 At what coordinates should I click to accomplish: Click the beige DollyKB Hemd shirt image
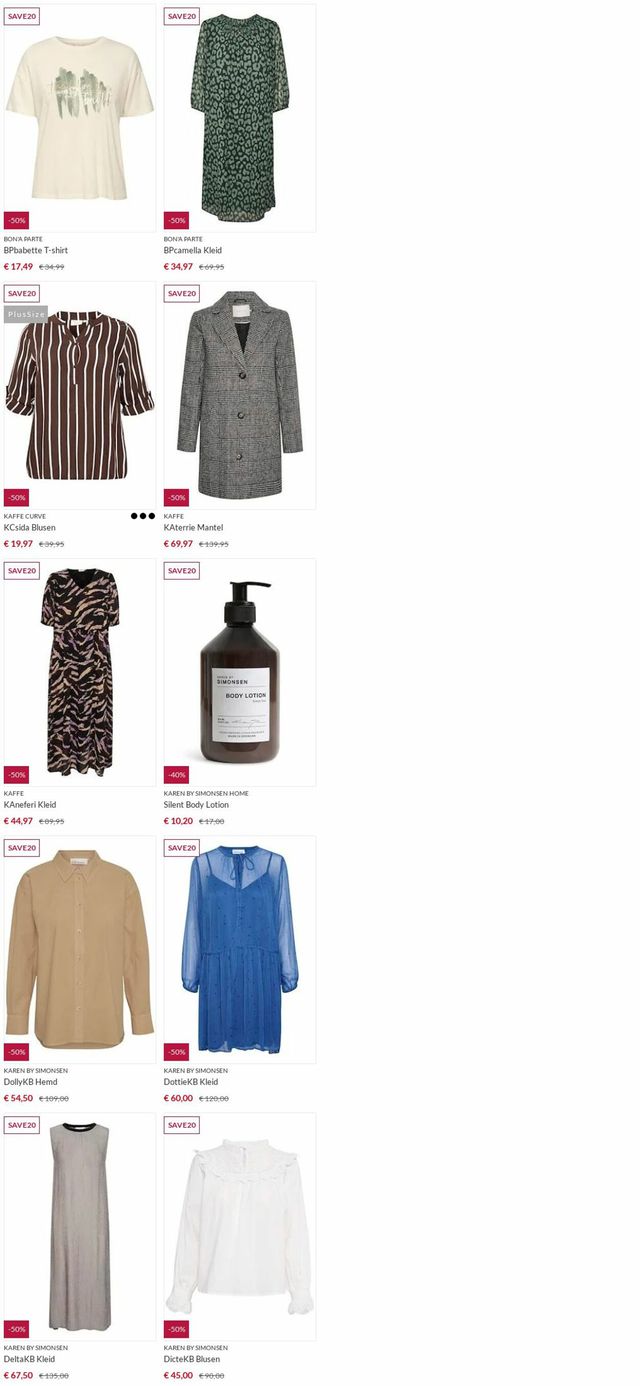tap(80, 949)
